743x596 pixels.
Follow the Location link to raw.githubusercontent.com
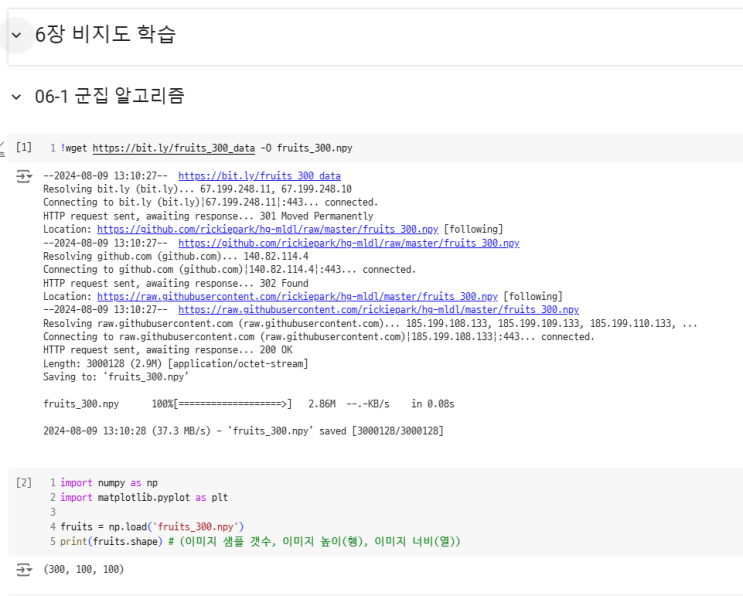[x=298, y=297]
